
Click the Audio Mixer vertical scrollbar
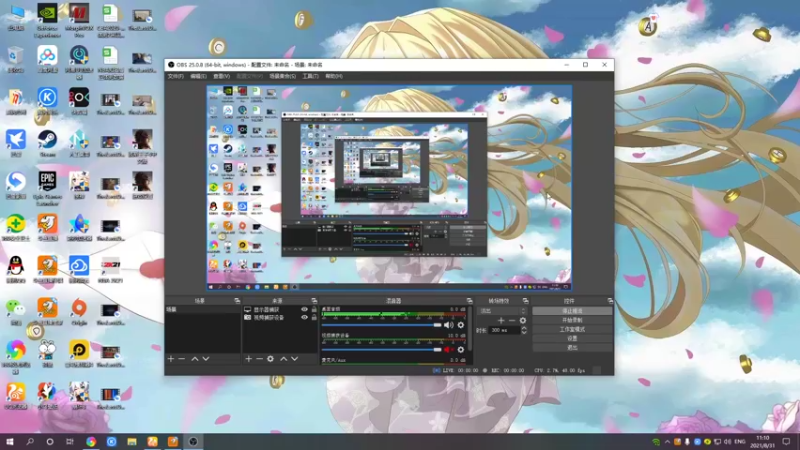pos(469,329)
